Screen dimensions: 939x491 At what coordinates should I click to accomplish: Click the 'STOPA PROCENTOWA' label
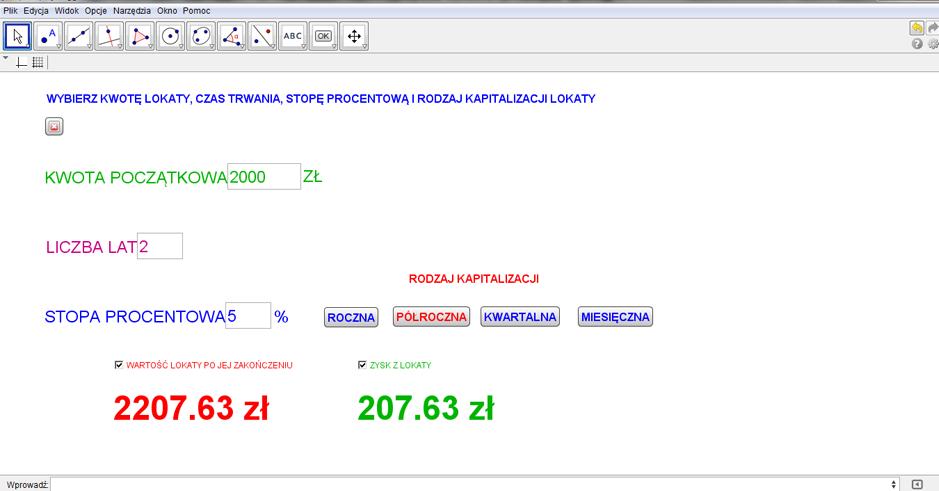135,317
